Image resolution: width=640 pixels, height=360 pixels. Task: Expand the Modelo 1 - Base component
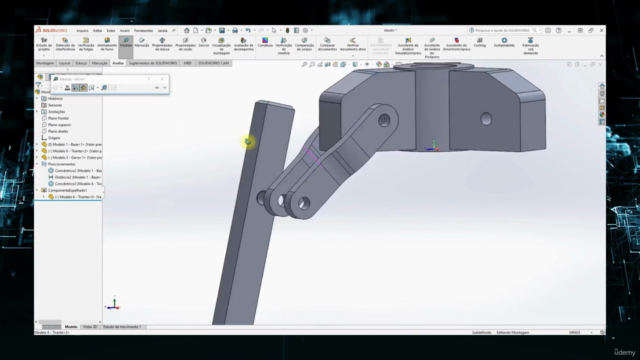(x=37, y=144)
